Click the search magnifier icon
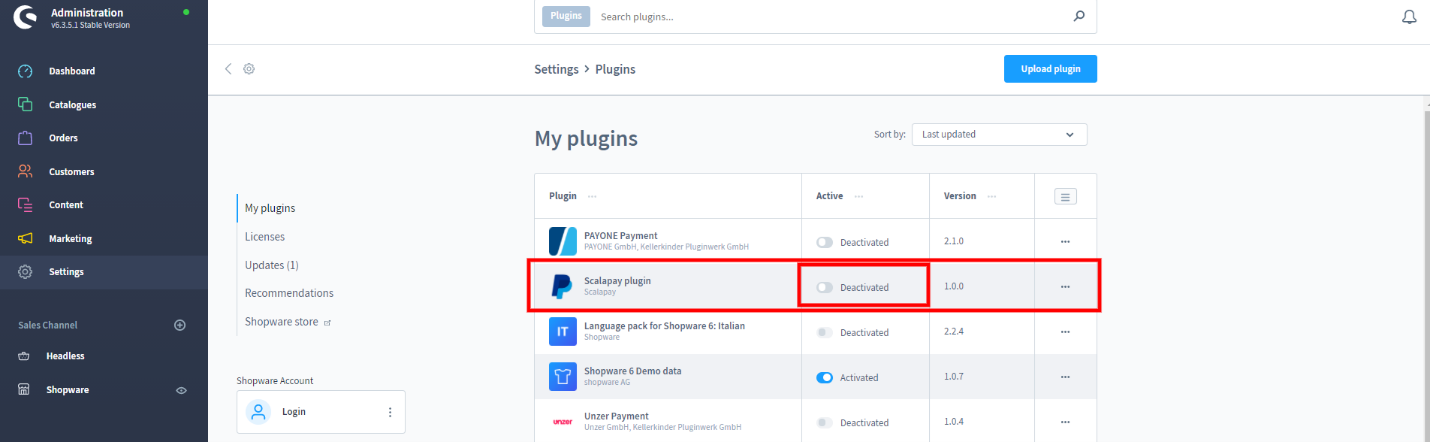The width and height of the screenshot is (1430, 442). 1079,16
